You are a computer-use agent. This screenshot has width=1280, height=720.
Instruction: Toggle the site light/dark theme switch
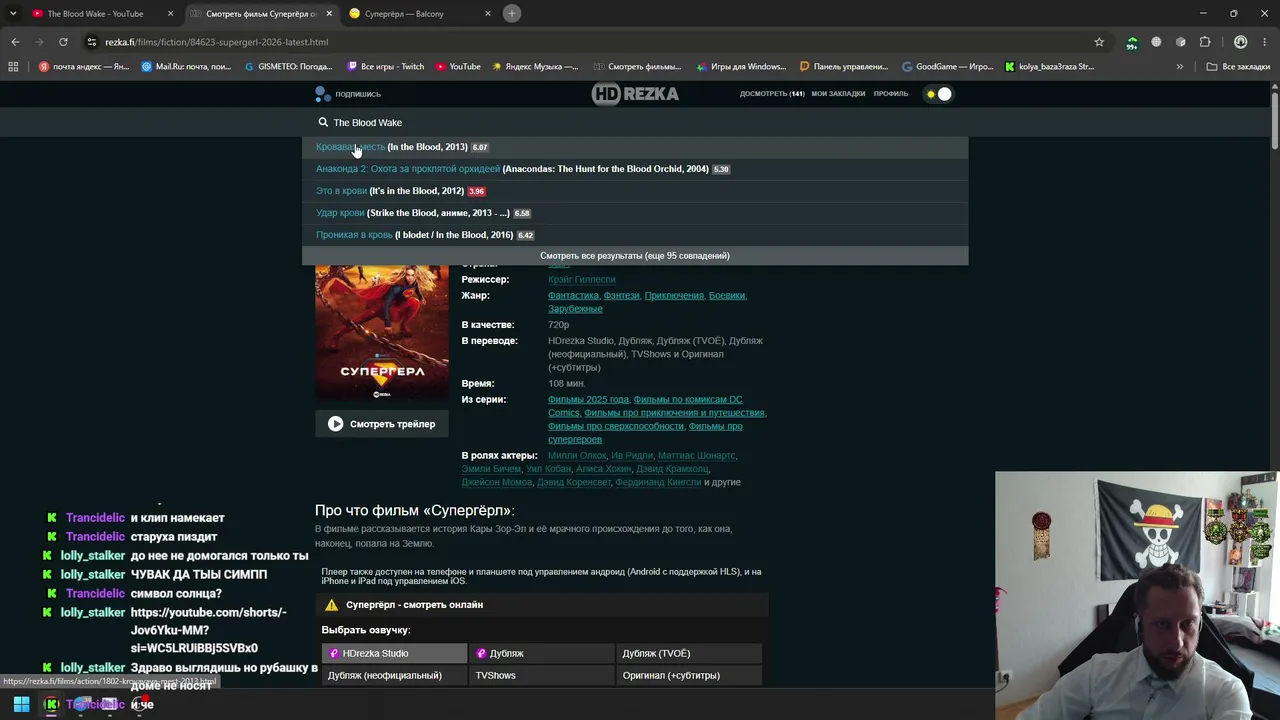[x=938, y=94]
